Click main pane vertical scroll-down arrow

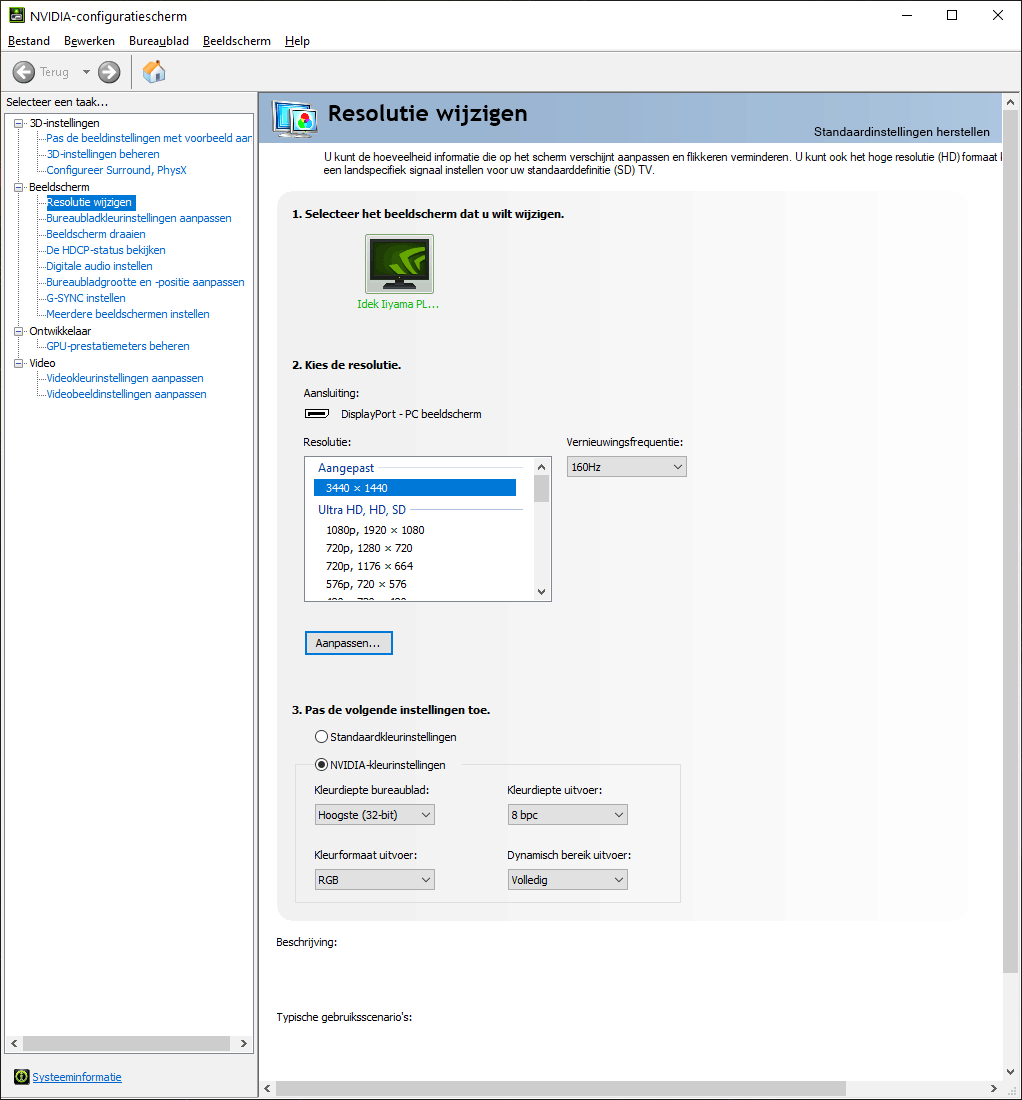[1010, 1071]
